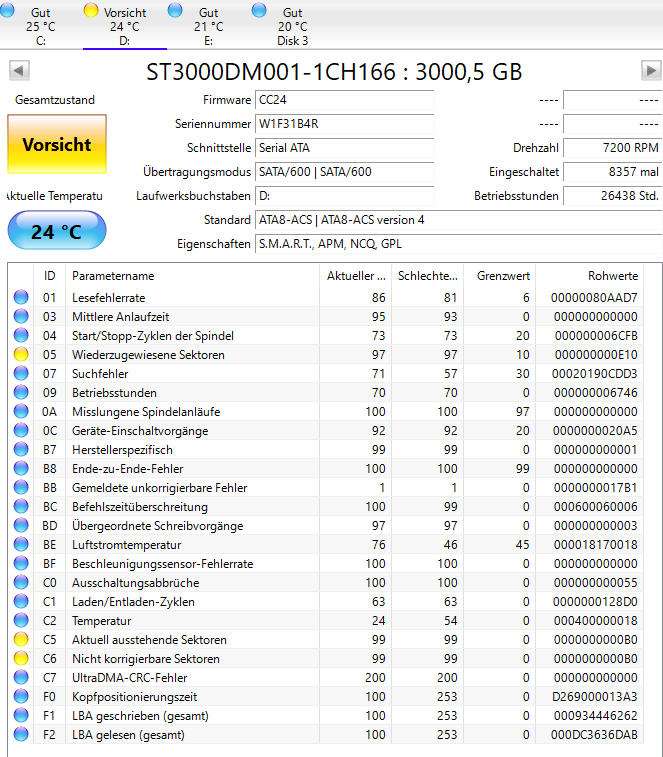Viewport: 663px width, 757px height.
Task: Click status icon for row C2 Temperatur
Action: coord(21,620)
